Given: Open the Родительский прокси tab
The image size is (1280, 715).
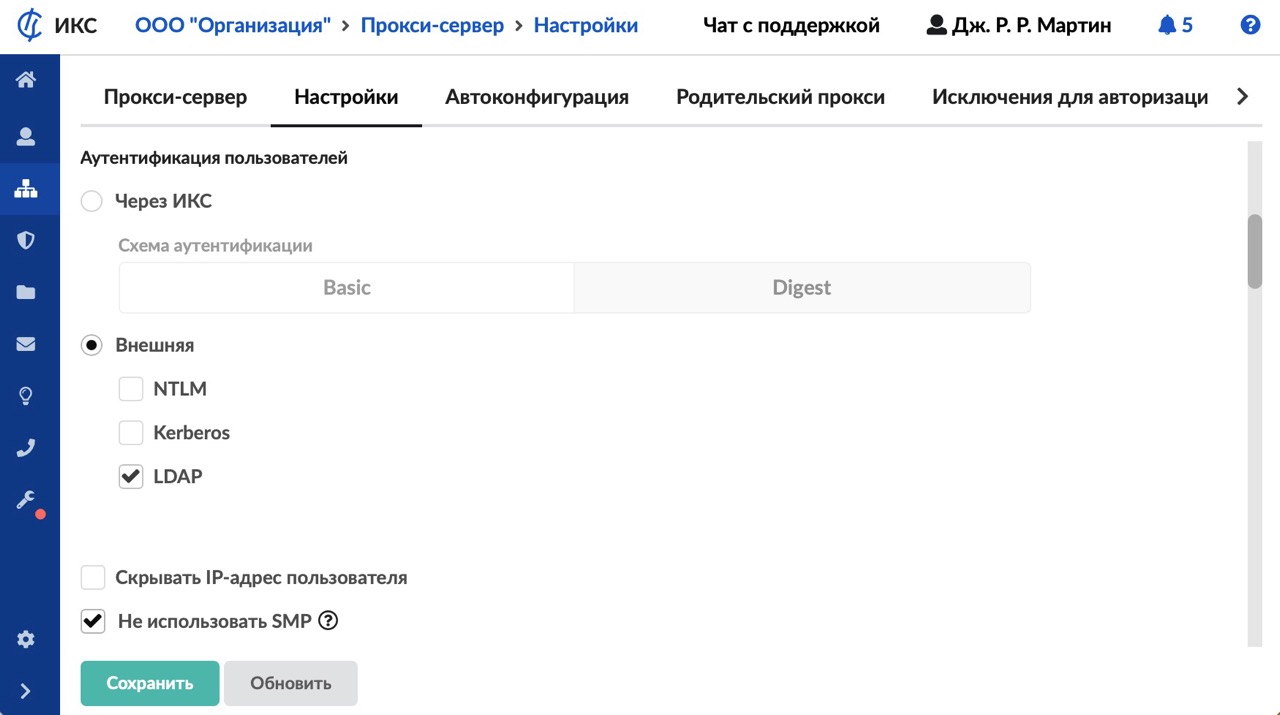Looking at the screenshot, I should 780,97.
